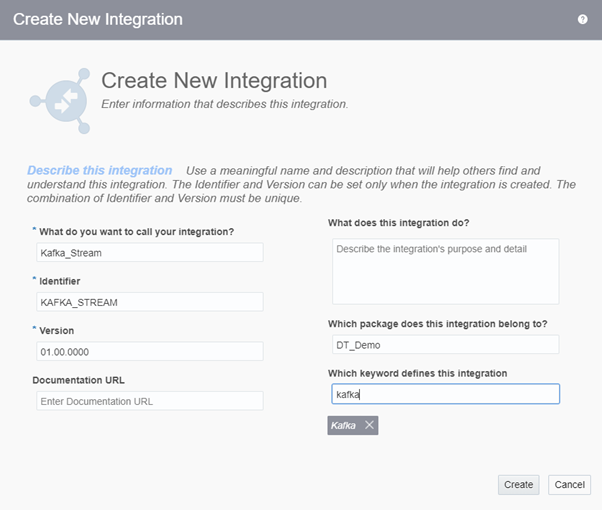Remove the Kafka keyword tag
The height and width of the screenshot is (510, 602).
(x=369, y=425)
